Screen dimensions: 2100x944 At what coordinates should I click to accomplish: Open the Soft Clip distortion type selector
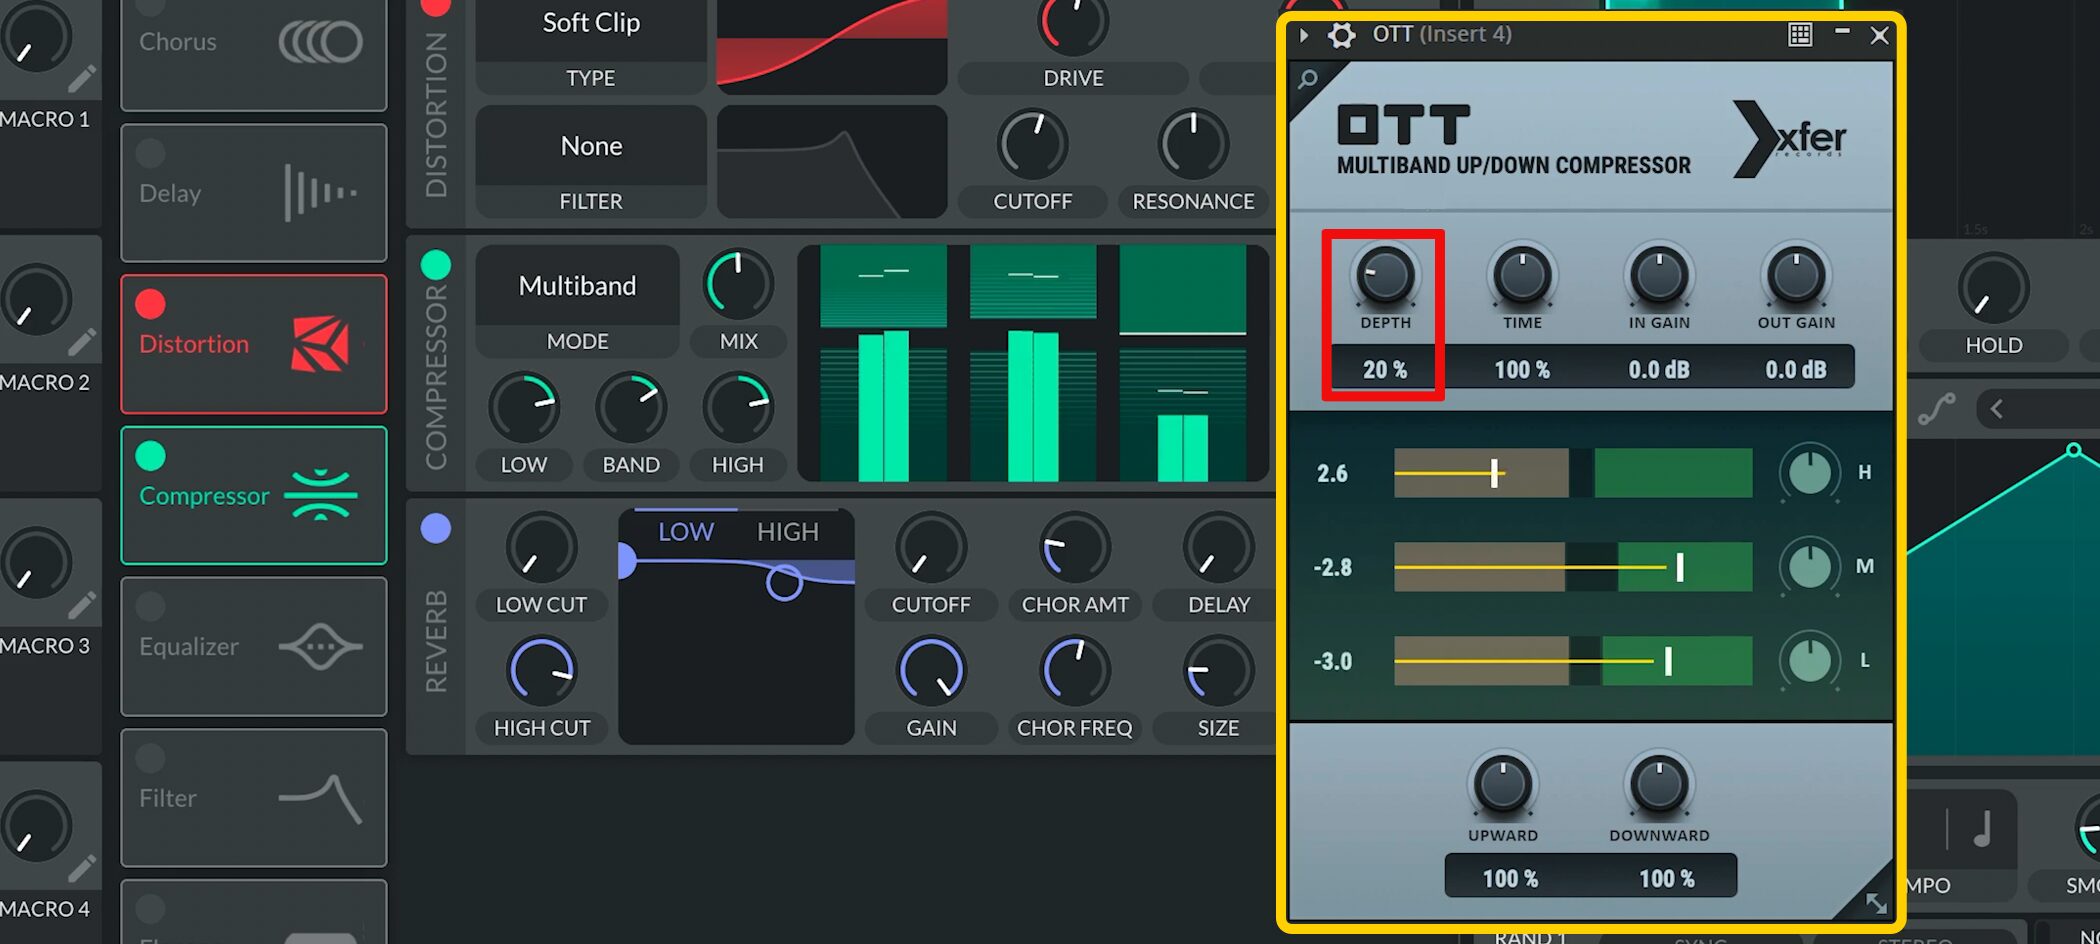591,24
